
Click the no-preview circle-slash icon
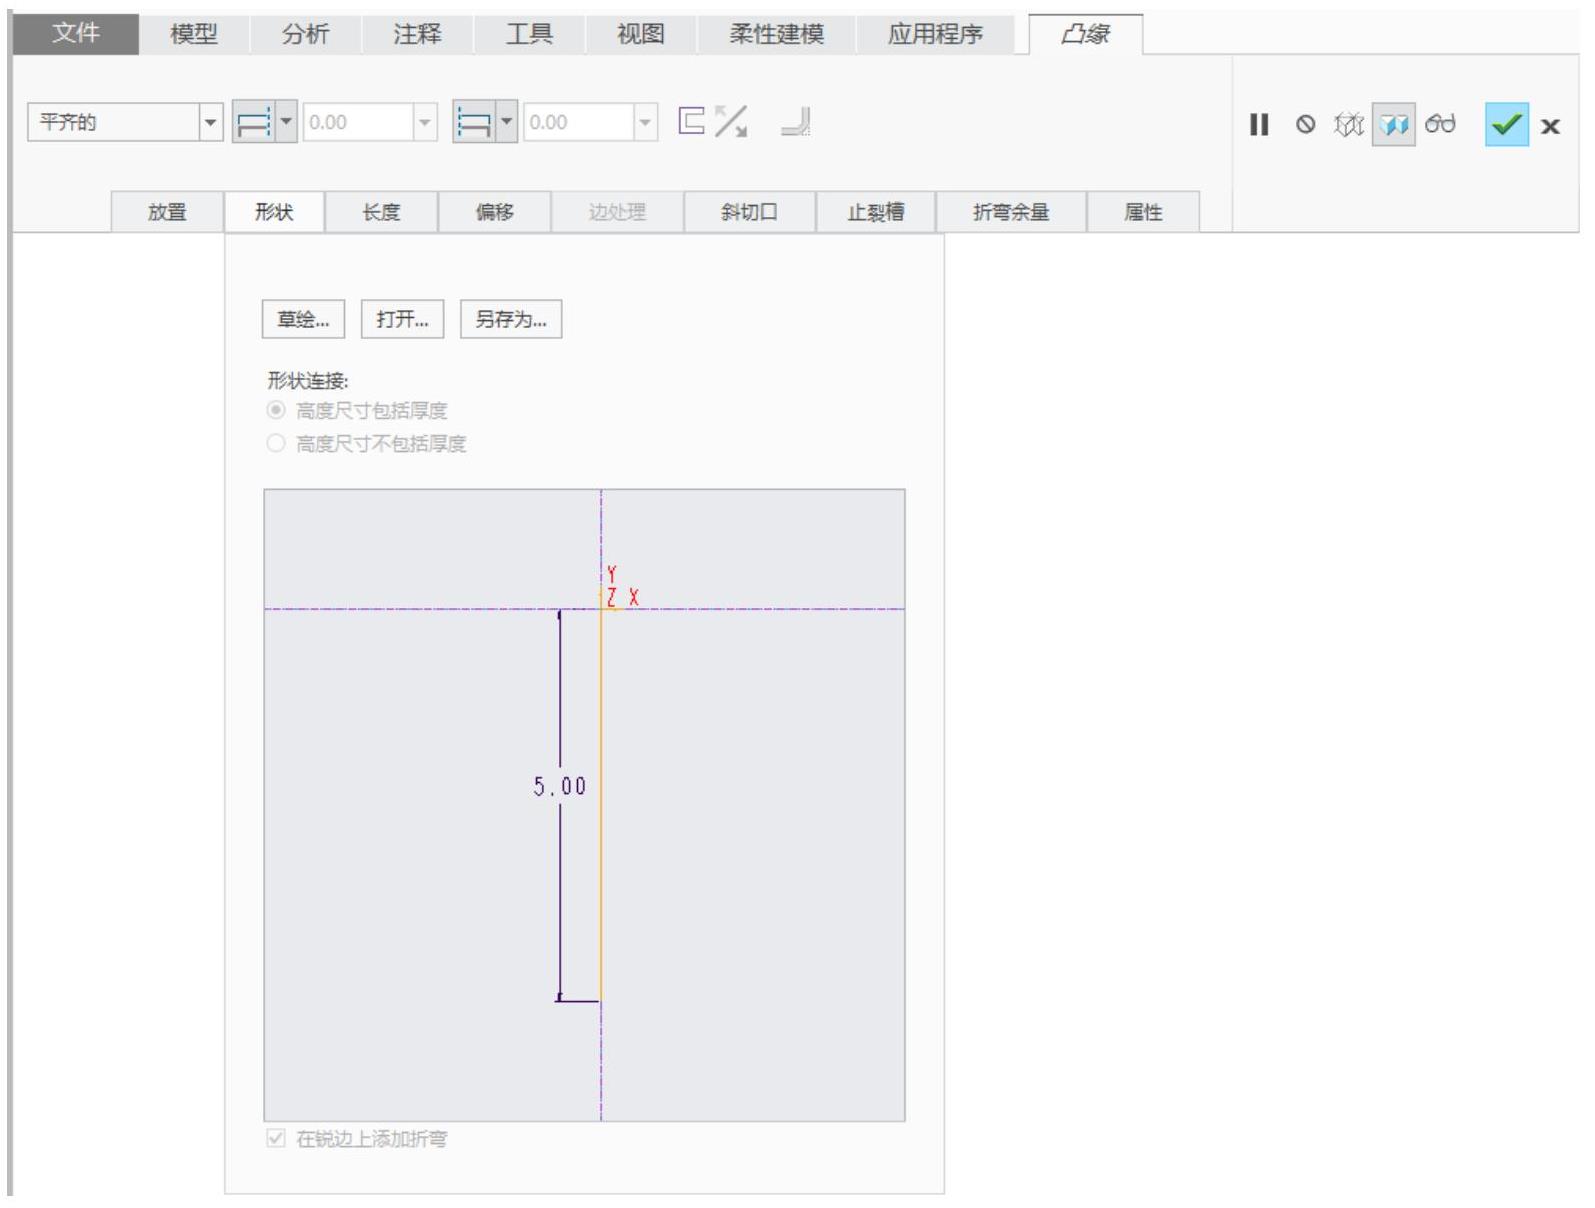[1305, 125]
